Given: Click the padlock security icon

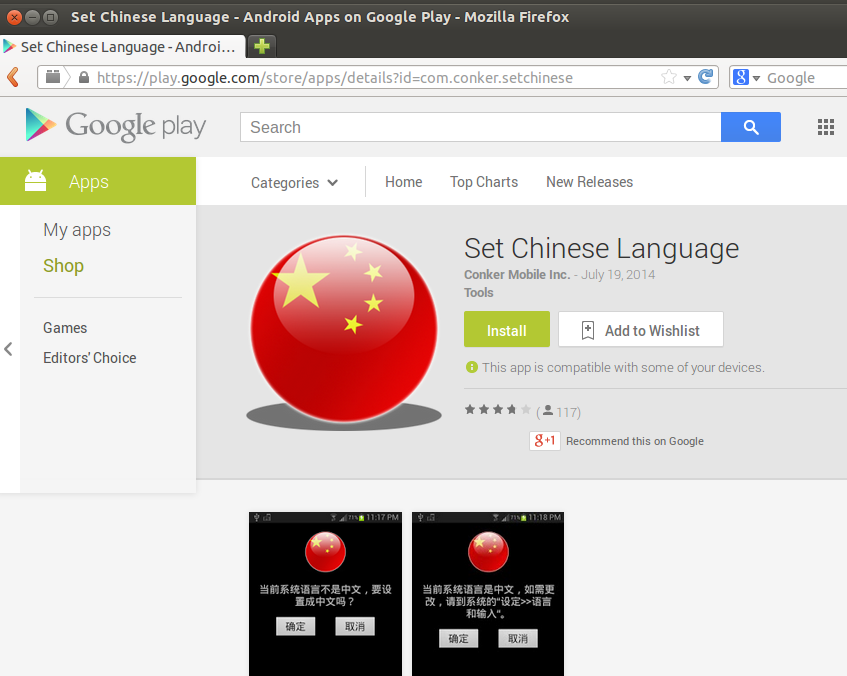Looking at the screenshot, I should (84, 77).
